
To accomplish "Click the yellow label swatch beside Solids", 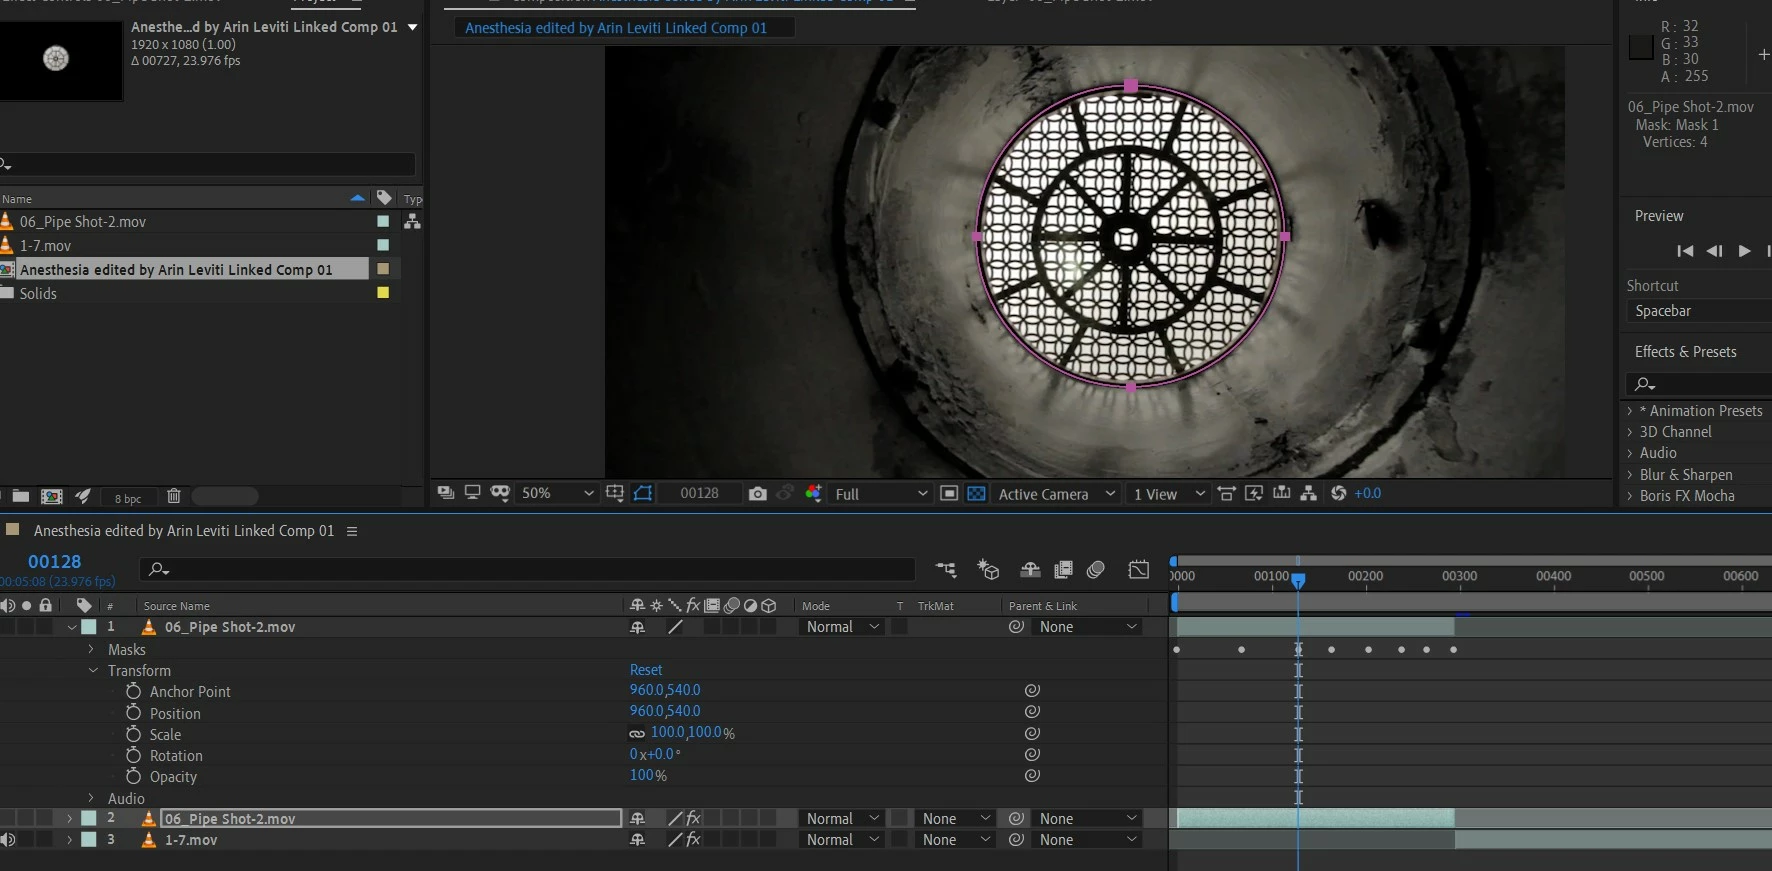I will click(x=382, y=293).
